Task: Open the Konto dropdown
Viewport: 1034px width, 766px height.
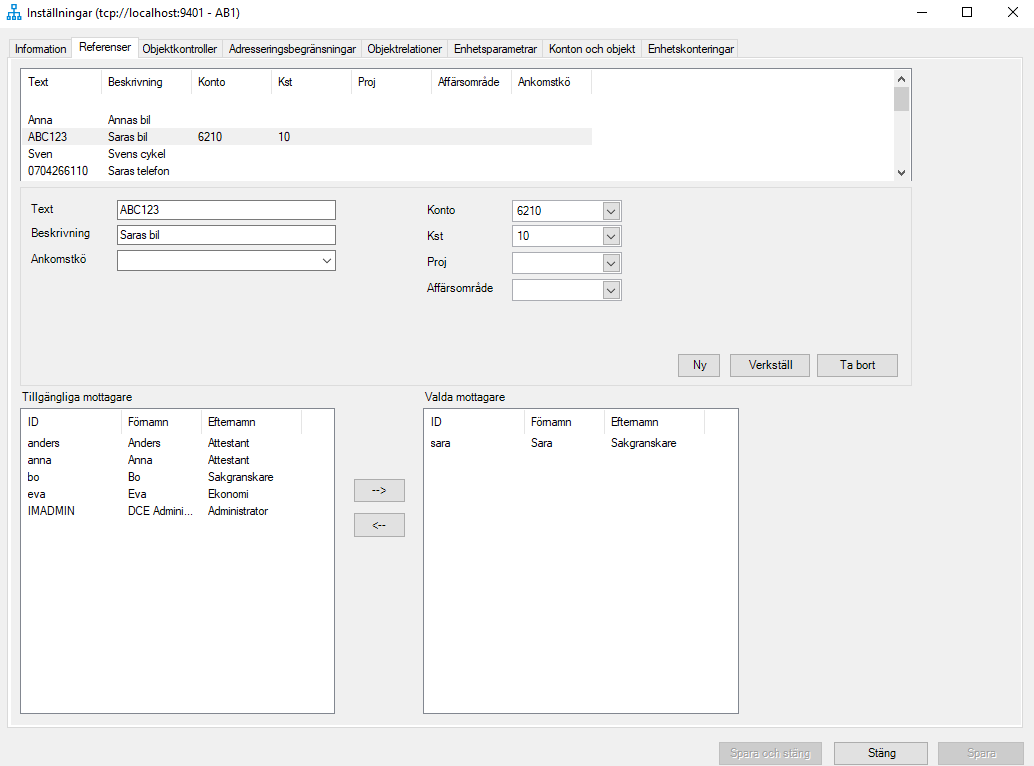Action: pyautogui.click(x=610, y=210)
